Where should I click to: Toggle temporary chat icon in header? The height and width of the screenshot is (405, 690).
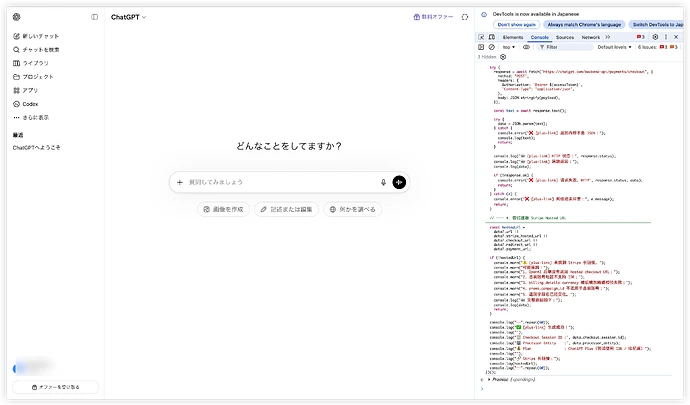(x=465, y=17)
